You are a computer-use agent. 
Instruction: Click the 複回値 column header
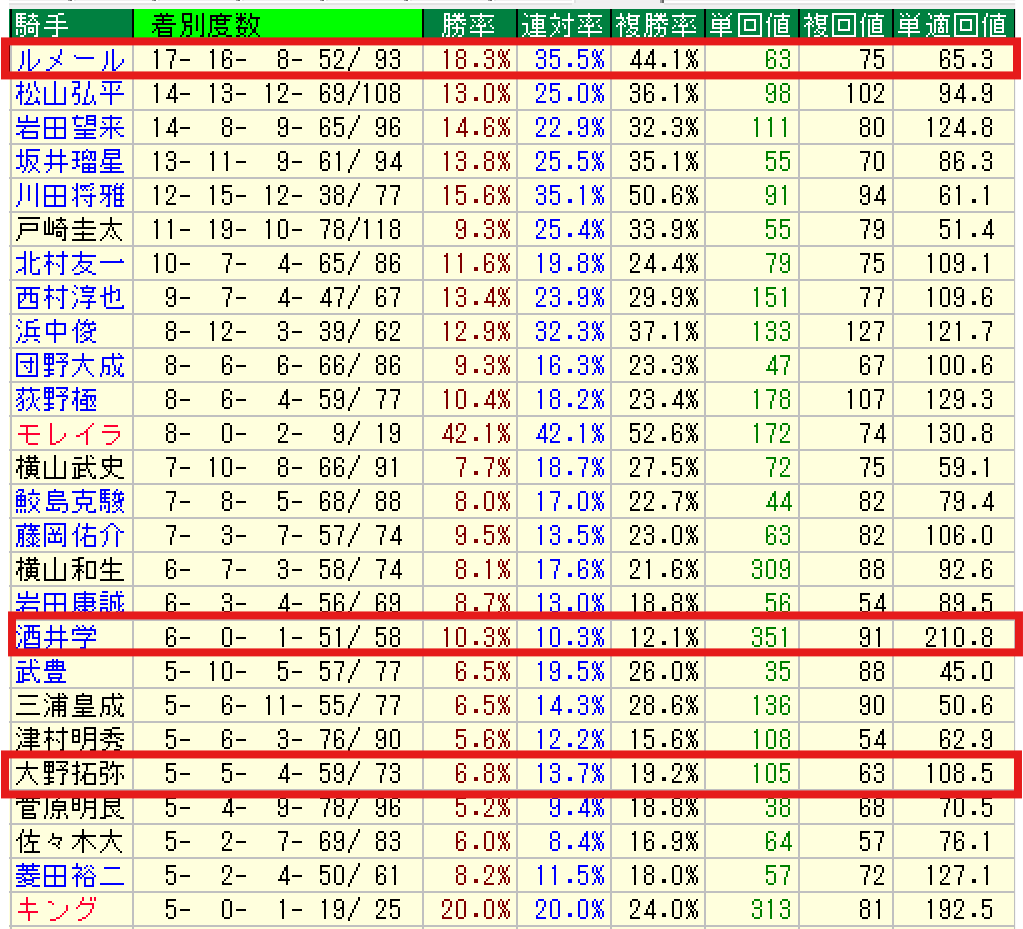click(846, 24)
